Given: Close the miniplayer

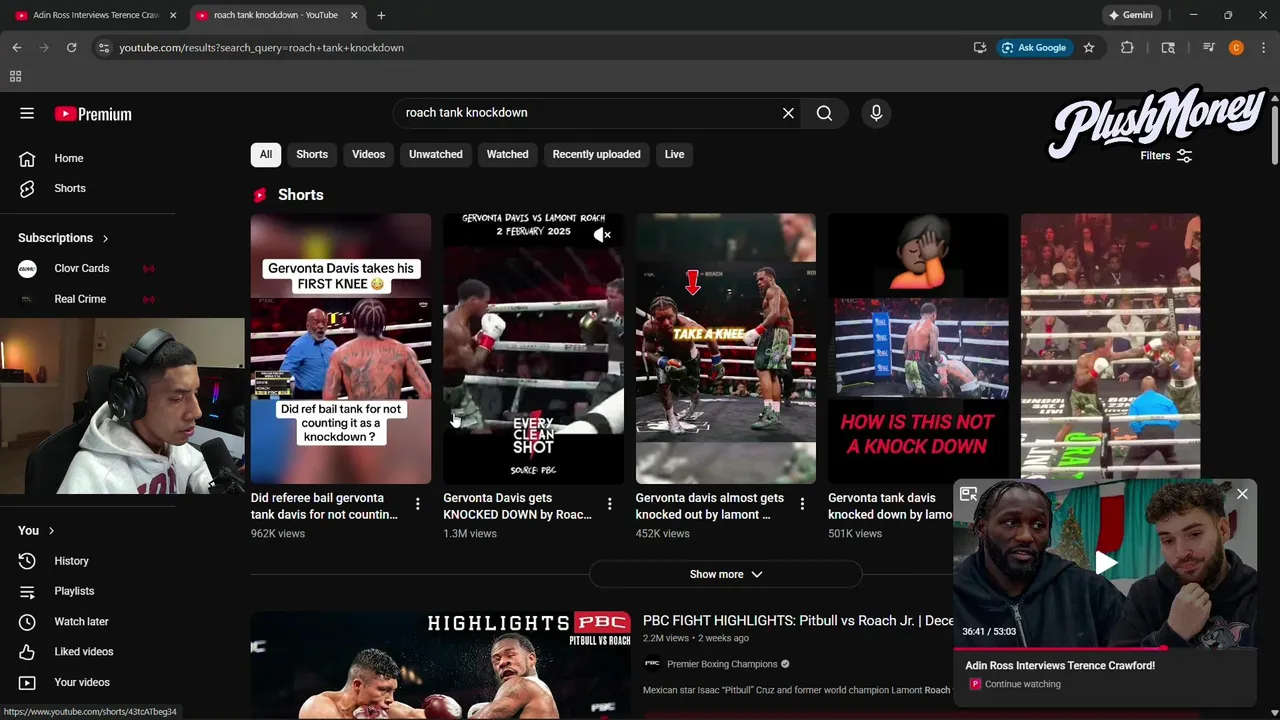Looking at the screenshot, I should [x=1242, y=494].
